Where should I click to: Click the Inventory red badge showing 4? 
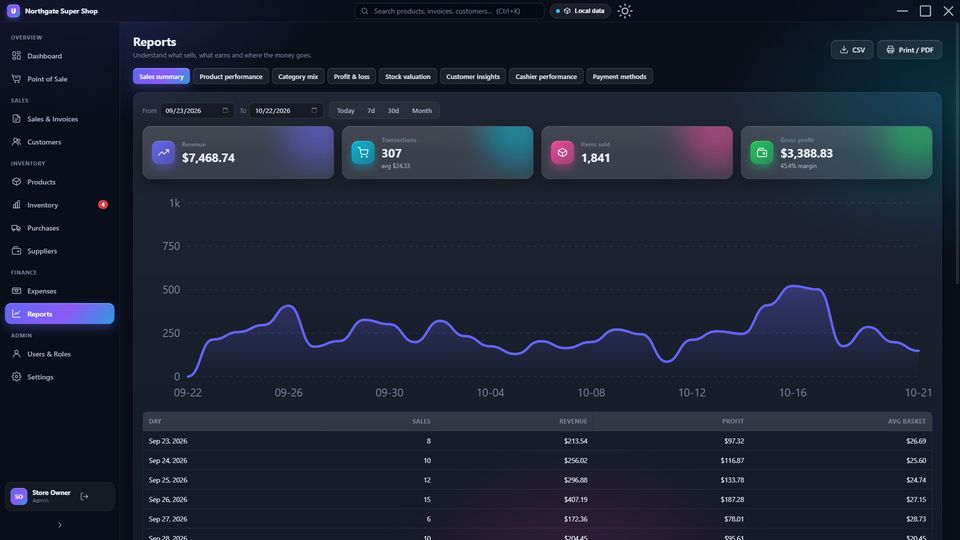[x=103, y=204]
